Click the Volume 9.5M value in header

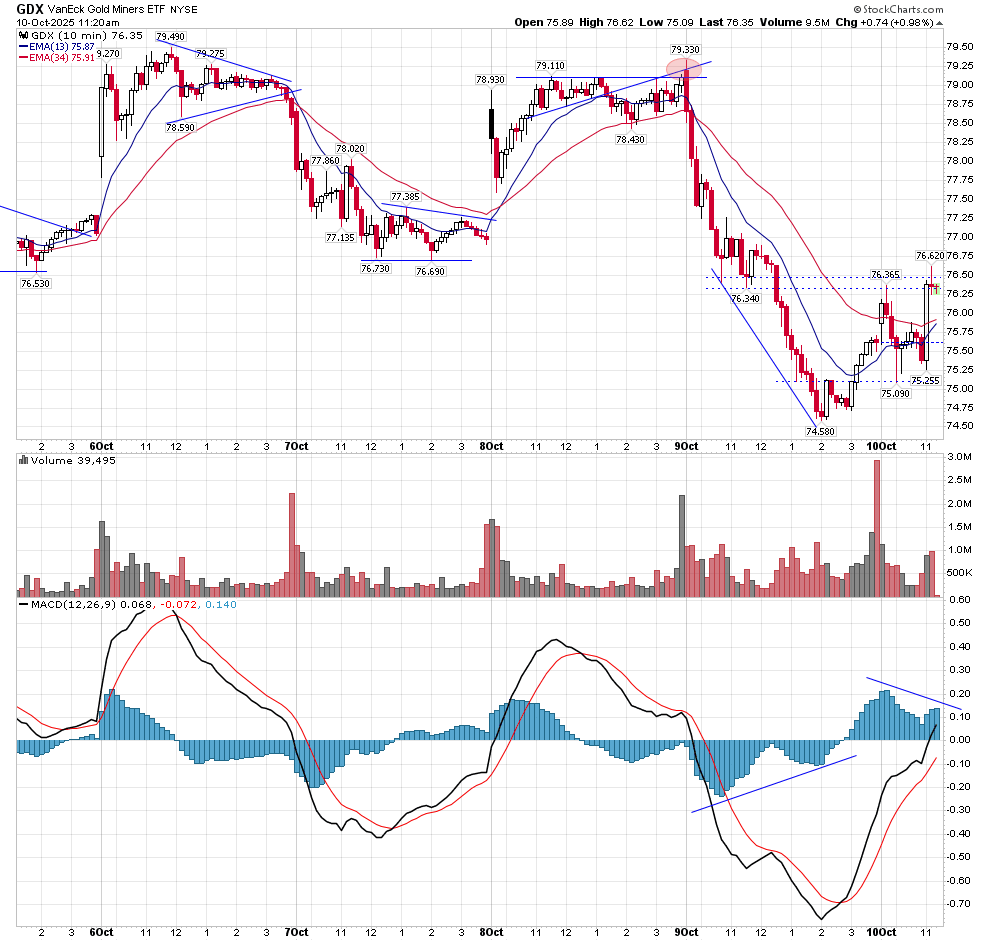point(798,22)
